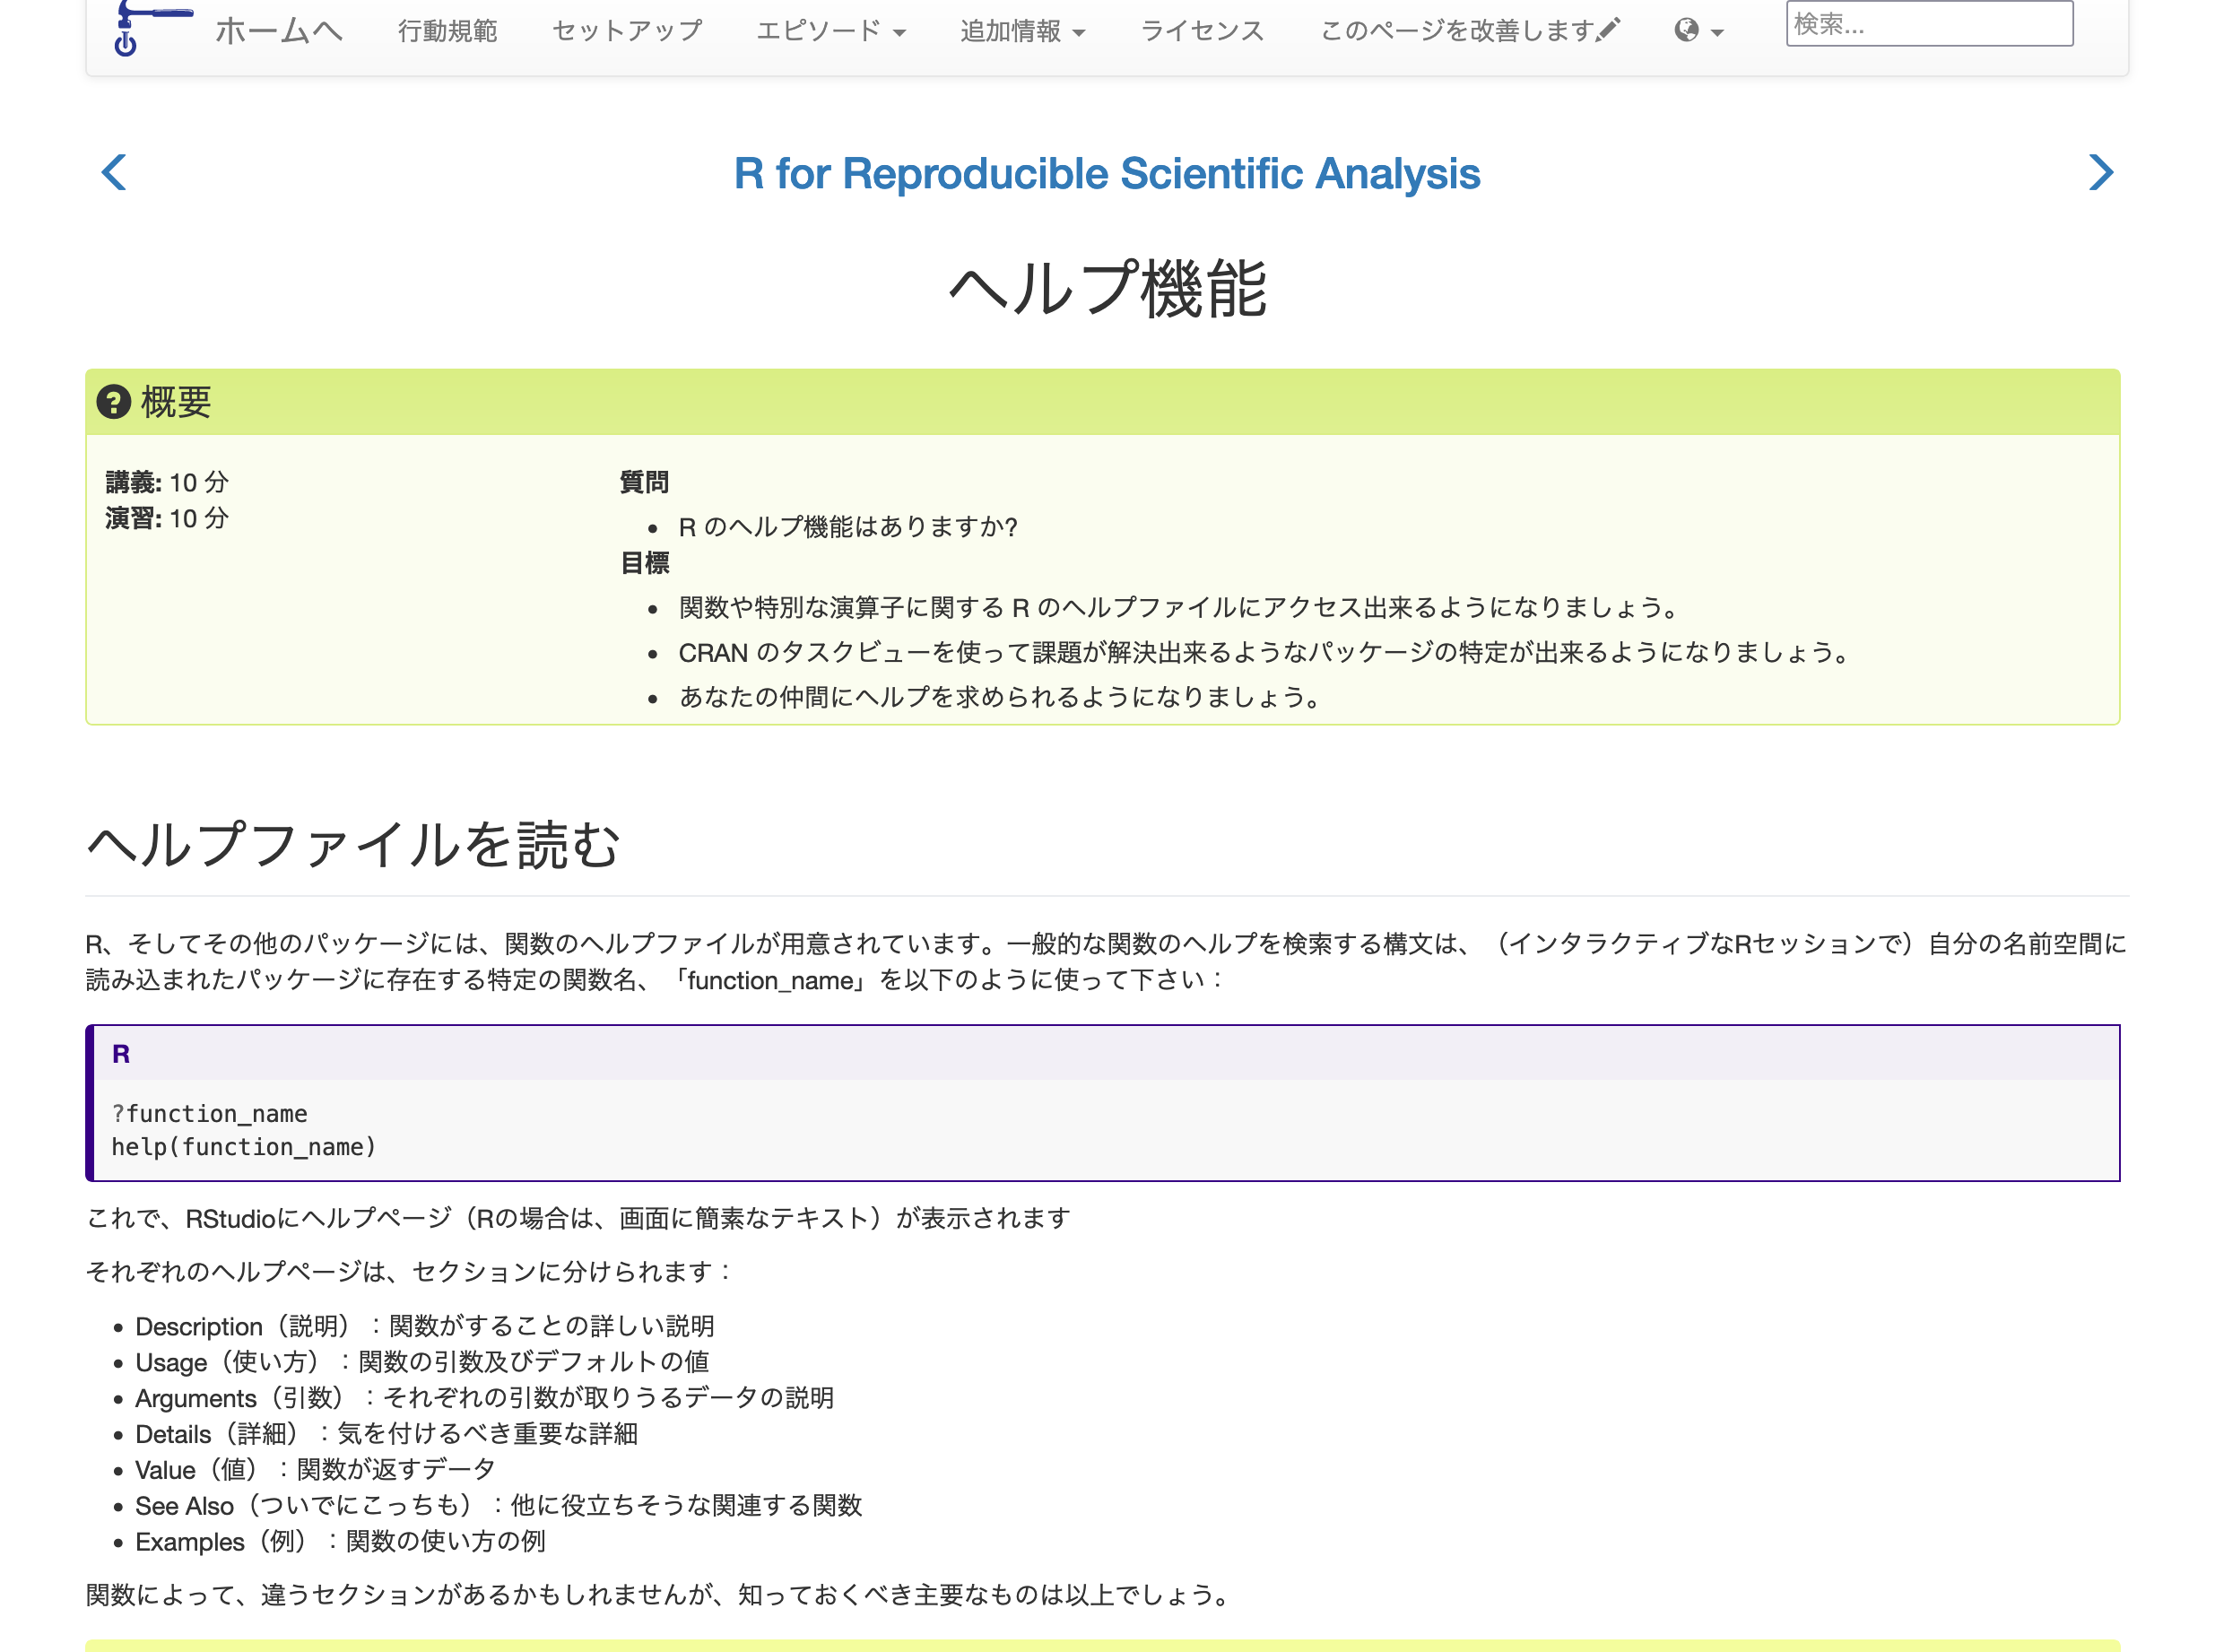Open the 行動規範 page

point(448,31)
